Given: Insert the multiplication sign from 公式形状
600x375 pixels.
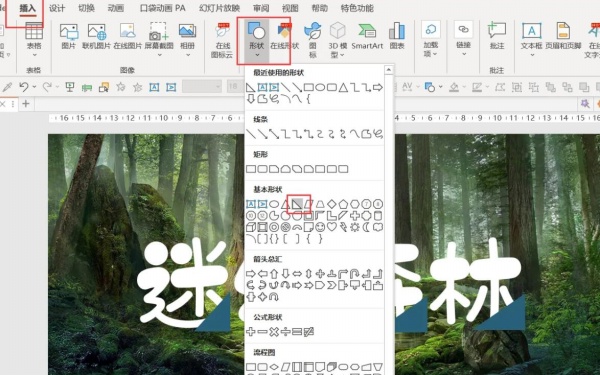Looking at the screenshot, I should (x=274, y=332).
